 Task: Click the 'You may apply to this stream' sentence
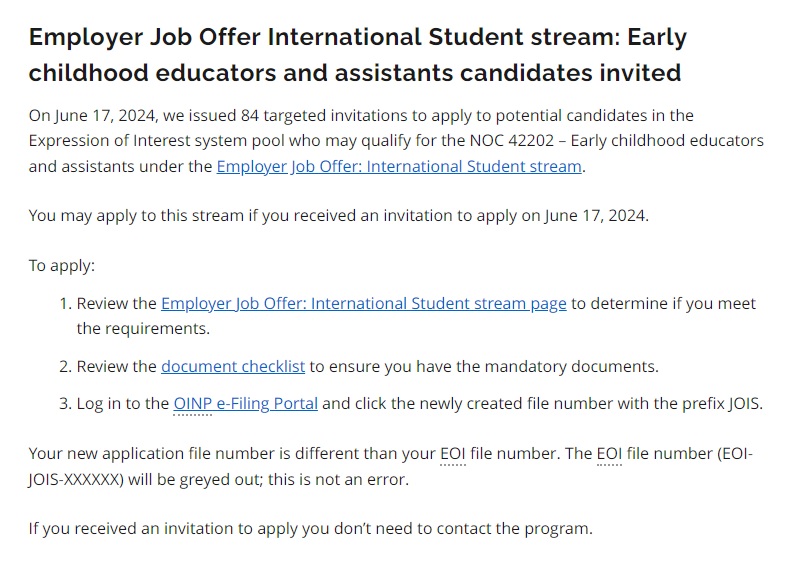[339, 216]
